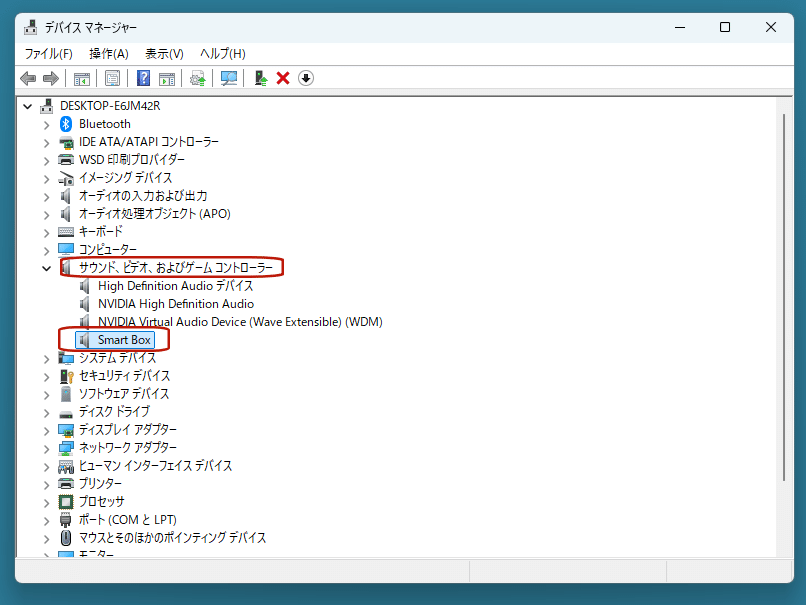806x605 pixels.
Task: Maximize the Device Manager window
Action: coord(725,27)
